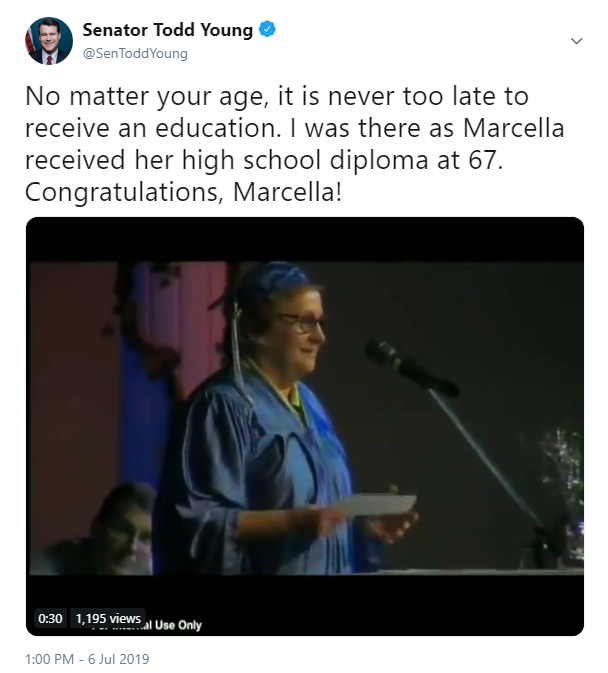
Task: Play the graduation video
Action: (x=304, y=426)
